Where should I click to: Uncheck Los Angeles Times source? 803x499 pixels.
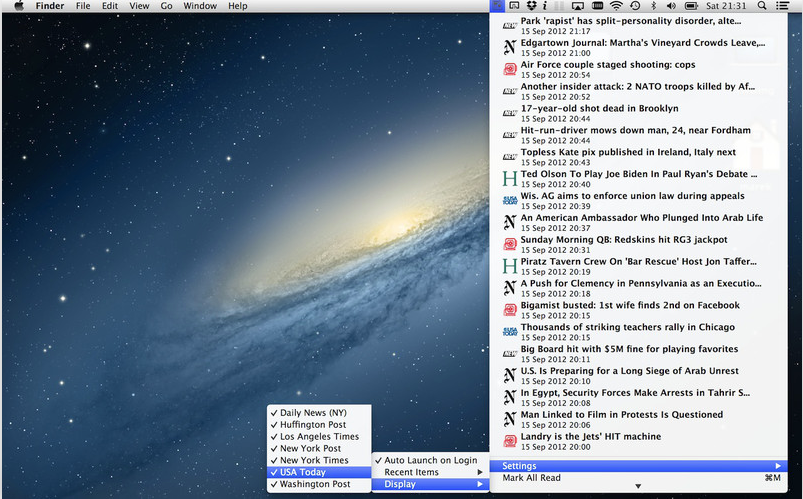[319, 436]
